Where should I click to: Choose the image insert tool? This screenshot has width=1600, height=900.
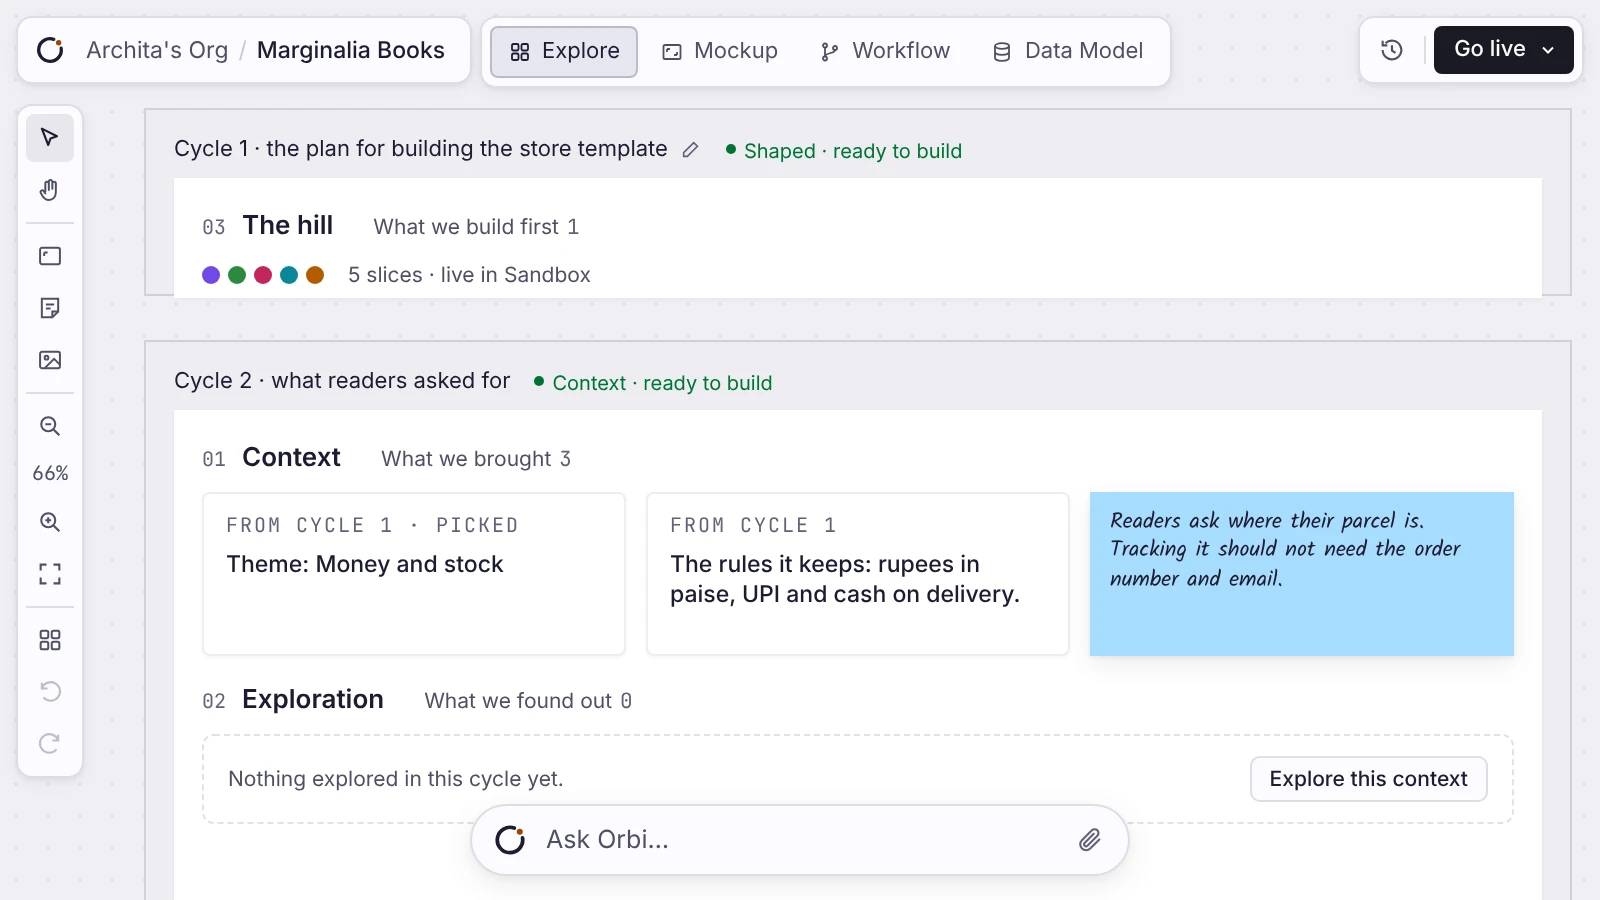(50, 360)
